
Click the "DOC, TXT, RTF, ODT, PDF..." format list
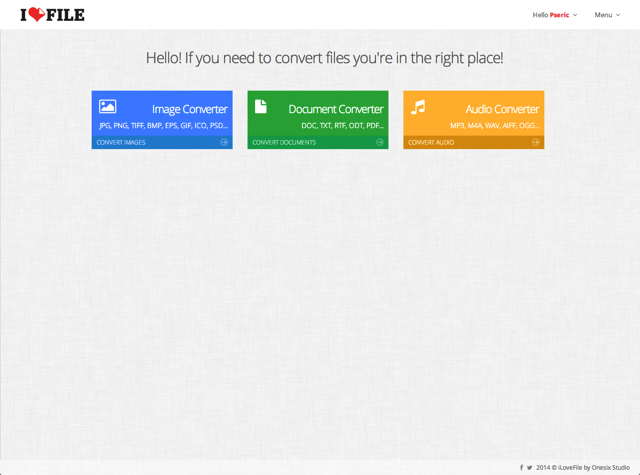342,126
